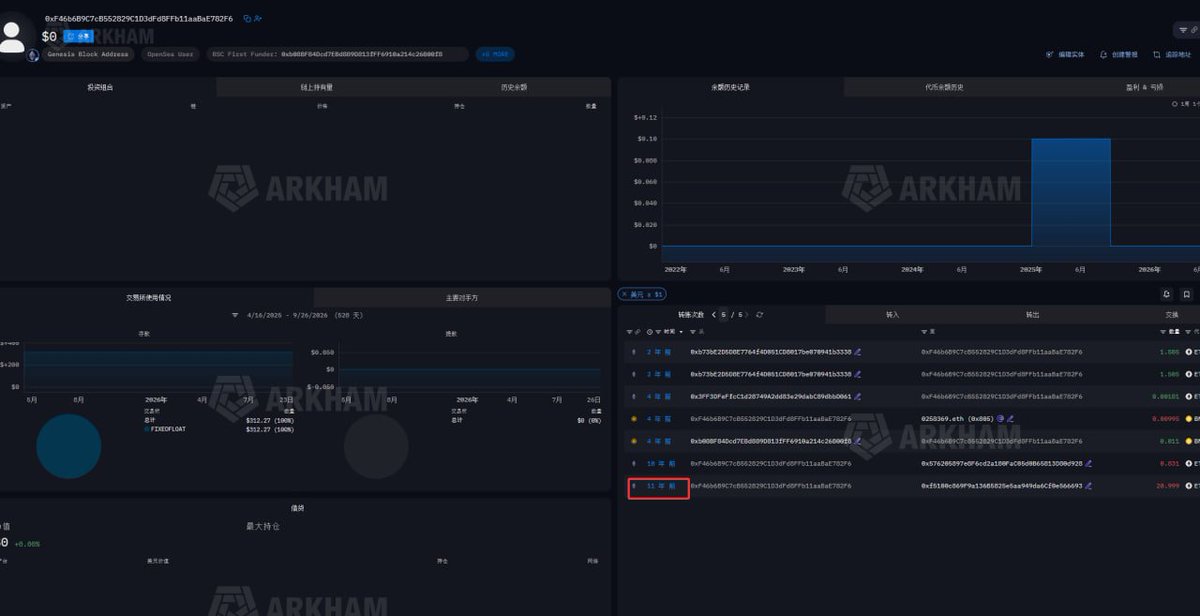The width and height of the screenshot is (1200, 616).
Task: Click the FIXEDFLOAT entry in the deposits legend
Action: point(166,428)
